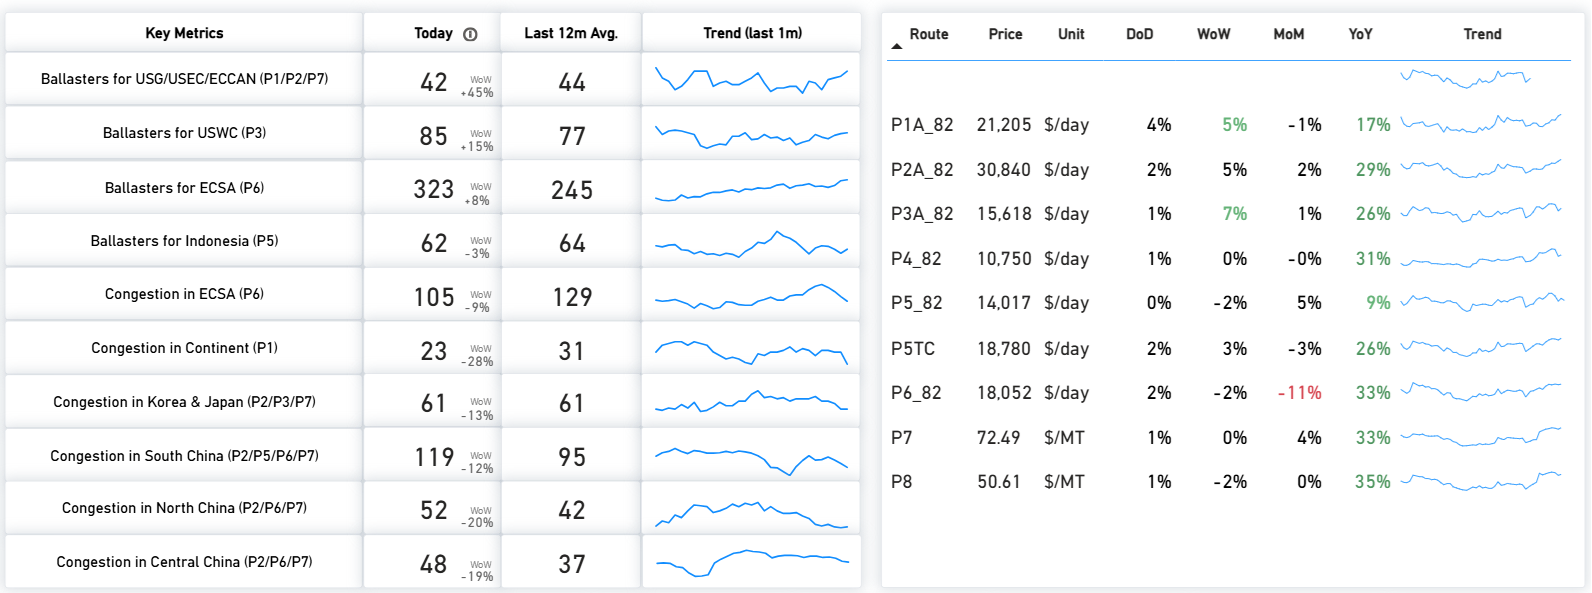Sort by the Route column header

click(929, 34)
